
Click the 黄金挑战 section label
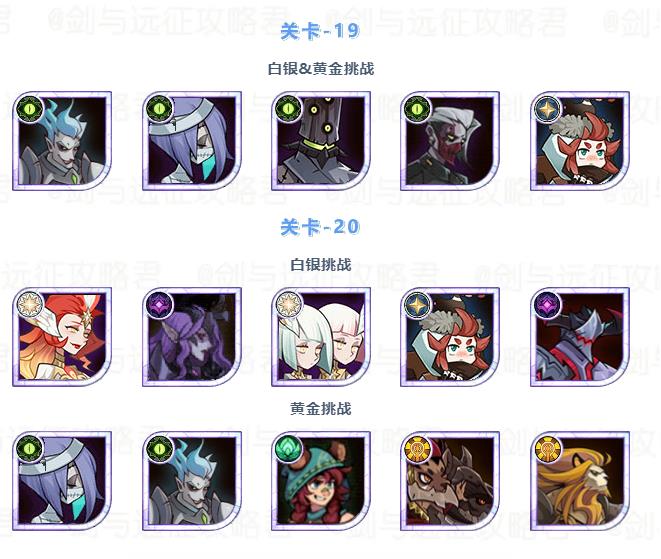tap(321, 408)
